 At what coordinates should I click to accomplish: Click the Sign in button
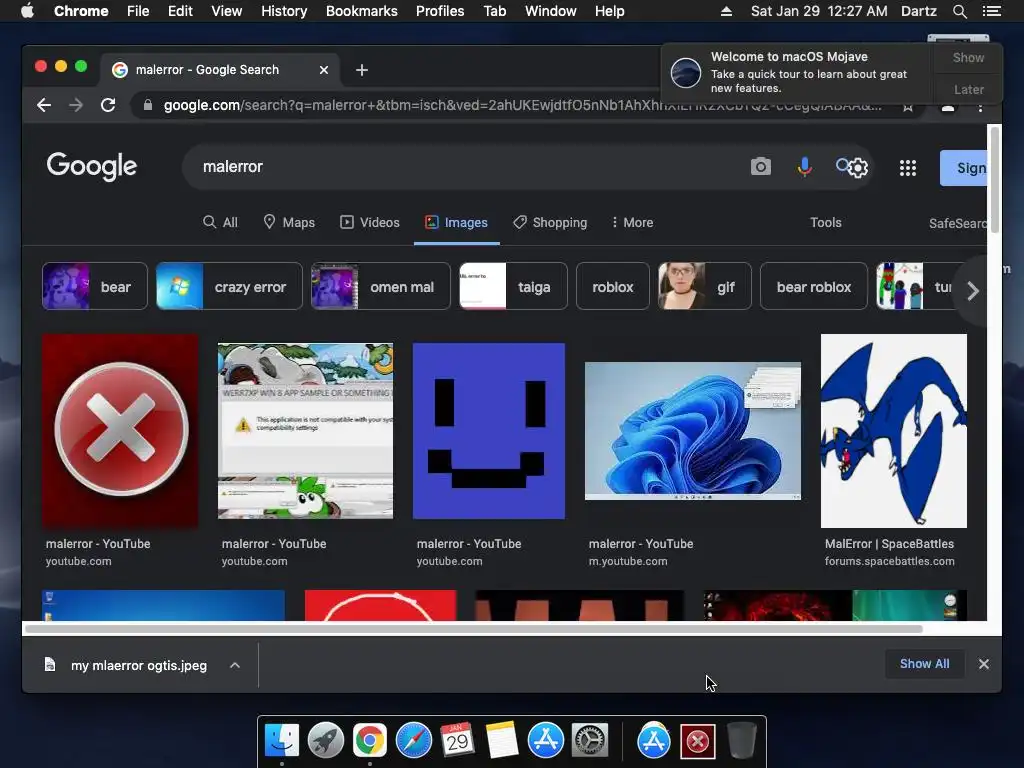tap(964, 168)
